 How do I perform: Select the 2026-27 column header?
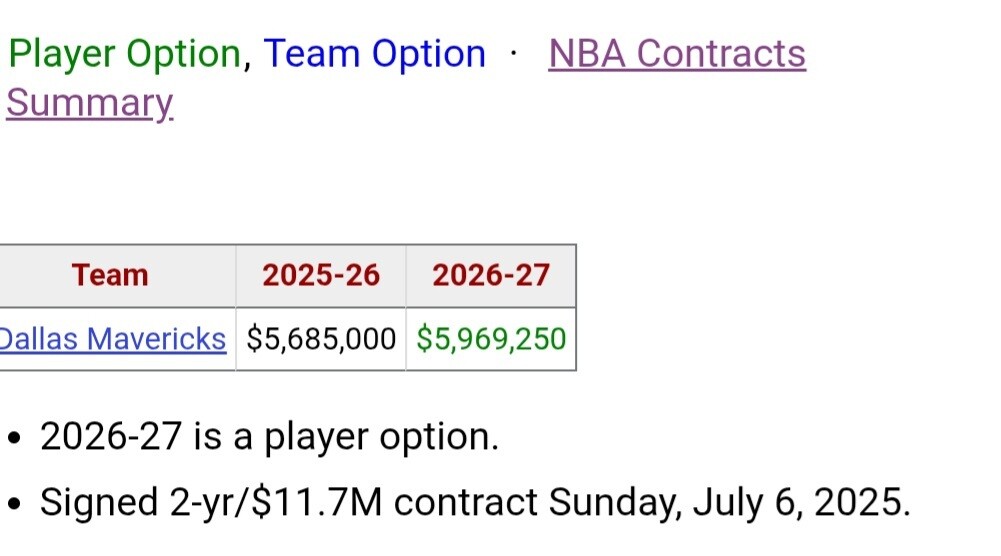[491, 275]
